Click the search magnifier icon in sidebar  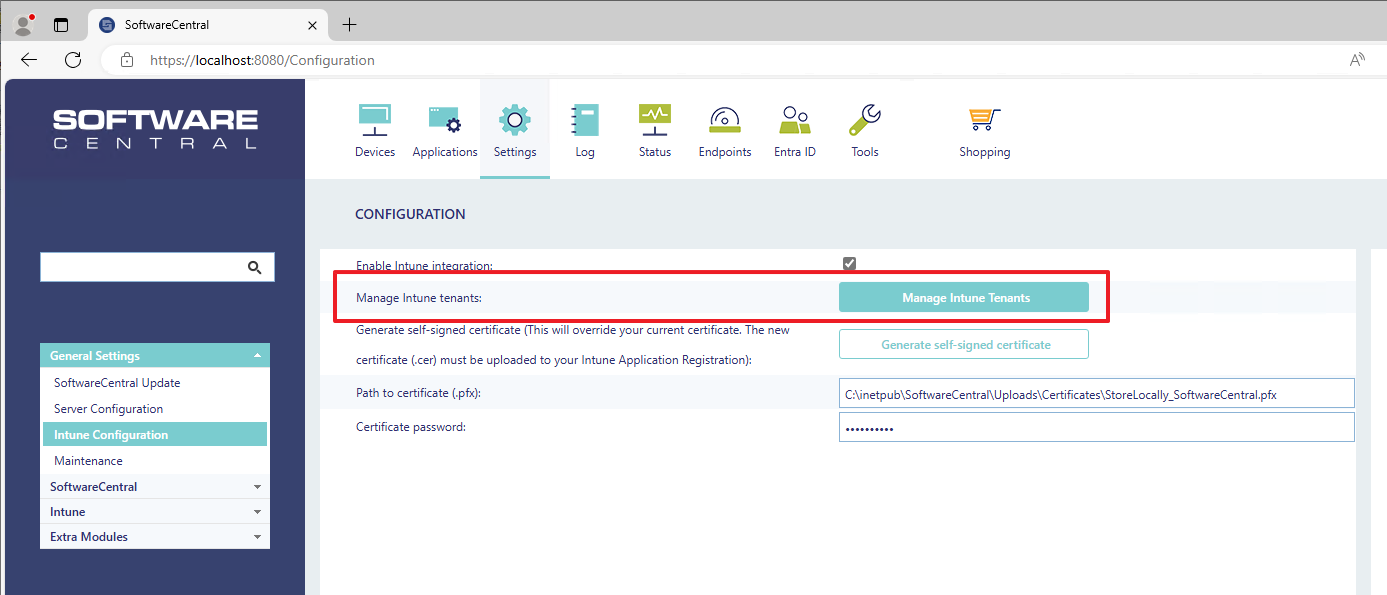click(x=254, y=267)
